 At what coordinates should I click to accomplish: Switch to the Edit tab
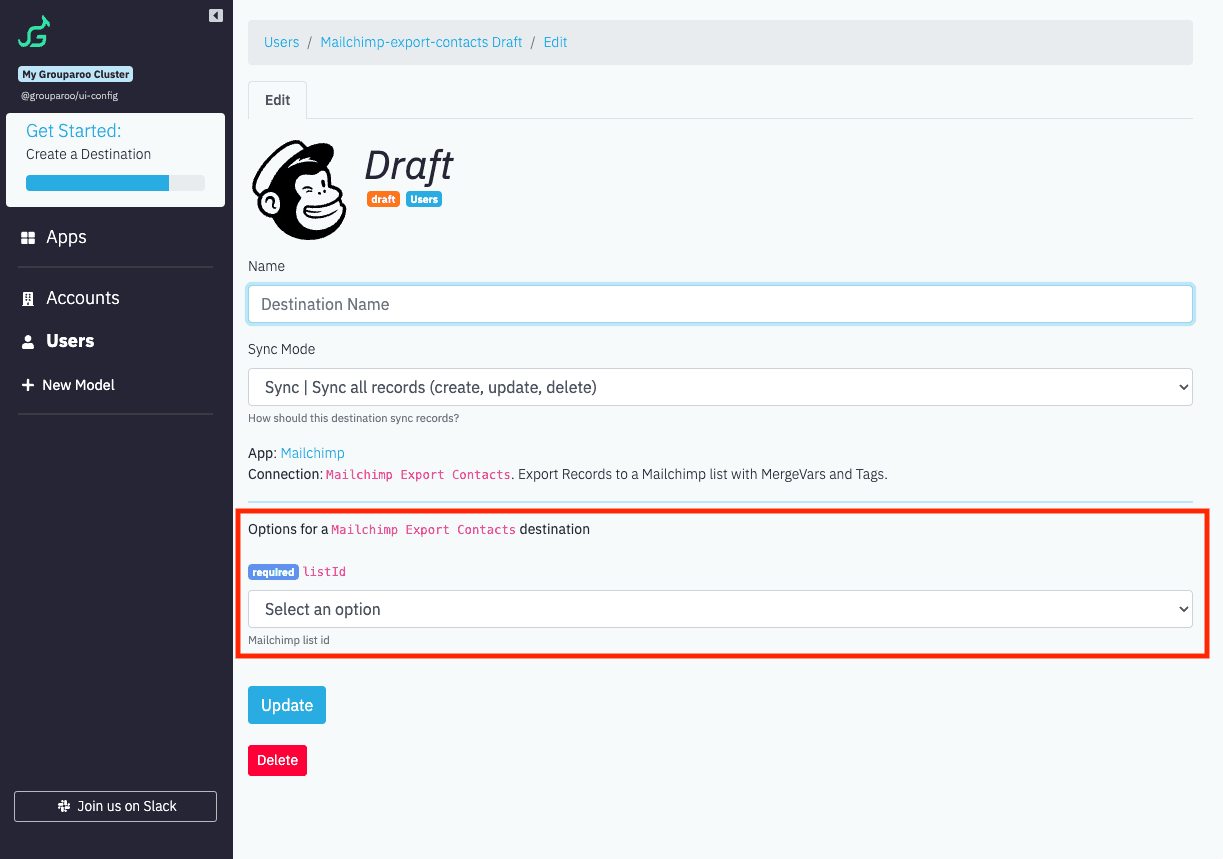click(x=278, y=100)
